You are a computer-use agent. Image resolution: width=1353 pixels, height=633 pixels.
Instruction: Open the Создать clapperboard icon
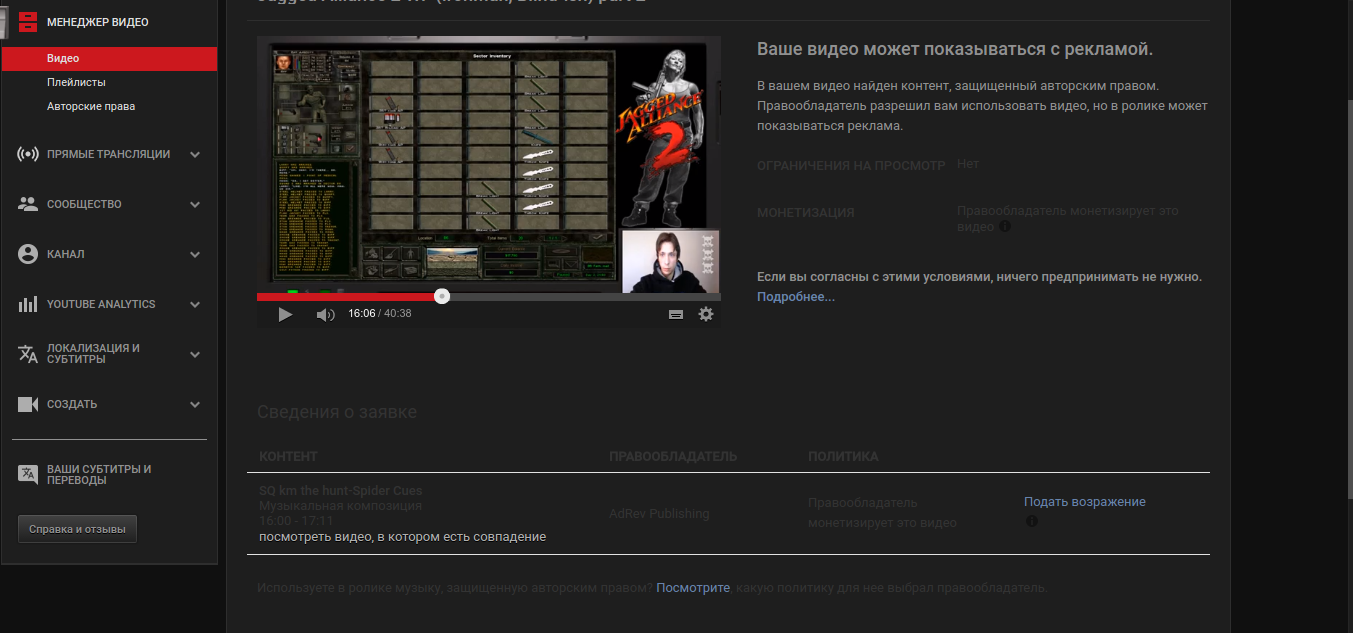point(26,403)
